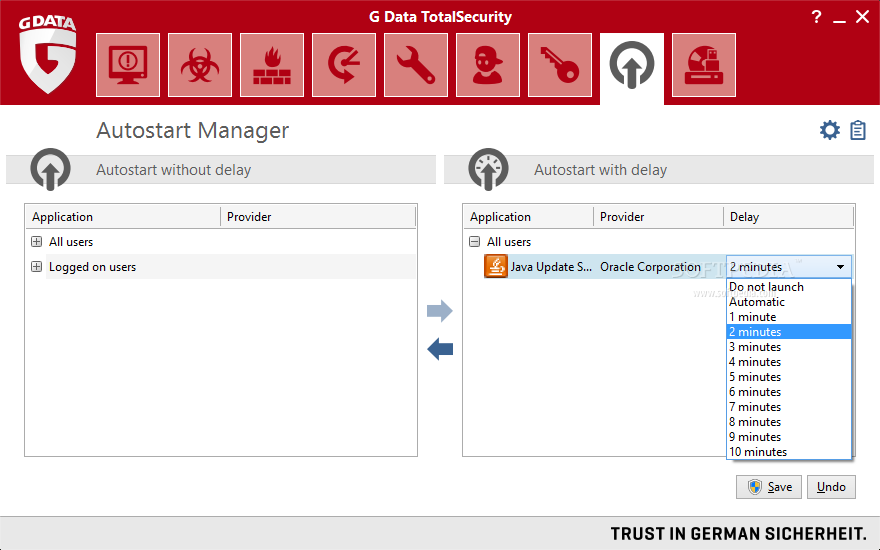Choose '10 minutes' delay option

tap(789, 452)
